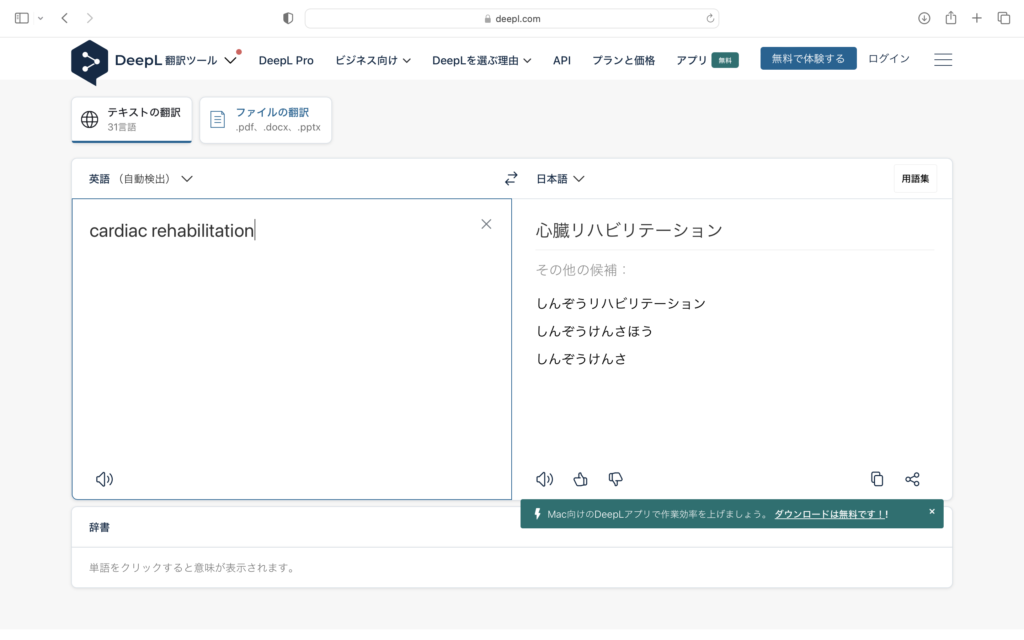The image size is (1024, 640).
Task: Rate the translation with thumbs down
Action: pyautogui.click(x=615, y=479)
